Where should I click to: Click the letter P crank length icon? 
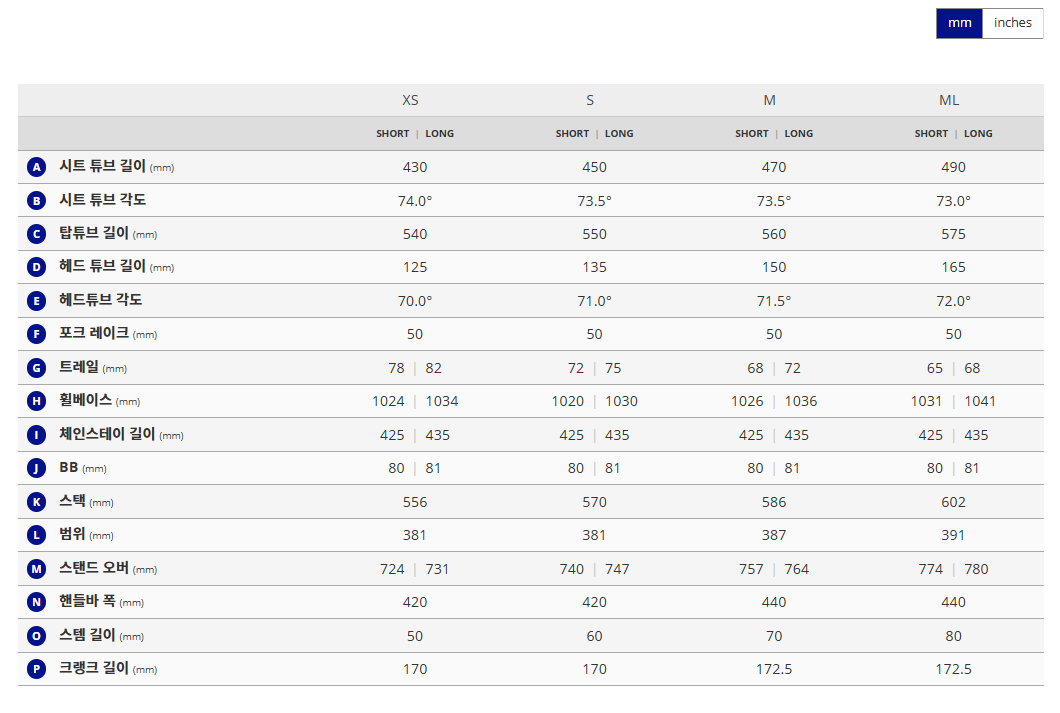37,669
